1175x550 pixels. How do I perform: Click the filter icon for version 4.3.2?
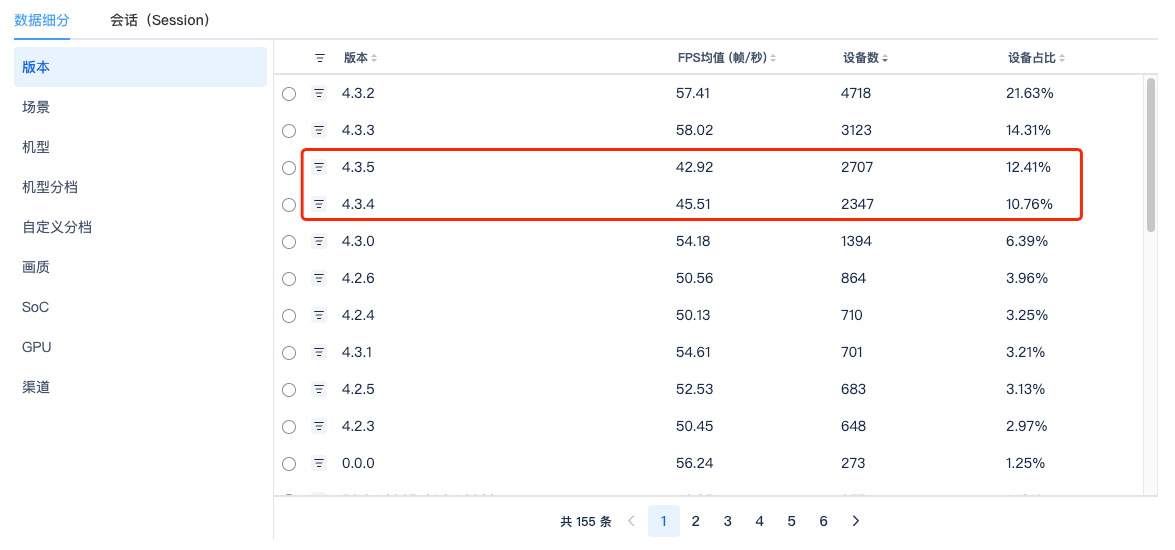(x=319, y=93)
